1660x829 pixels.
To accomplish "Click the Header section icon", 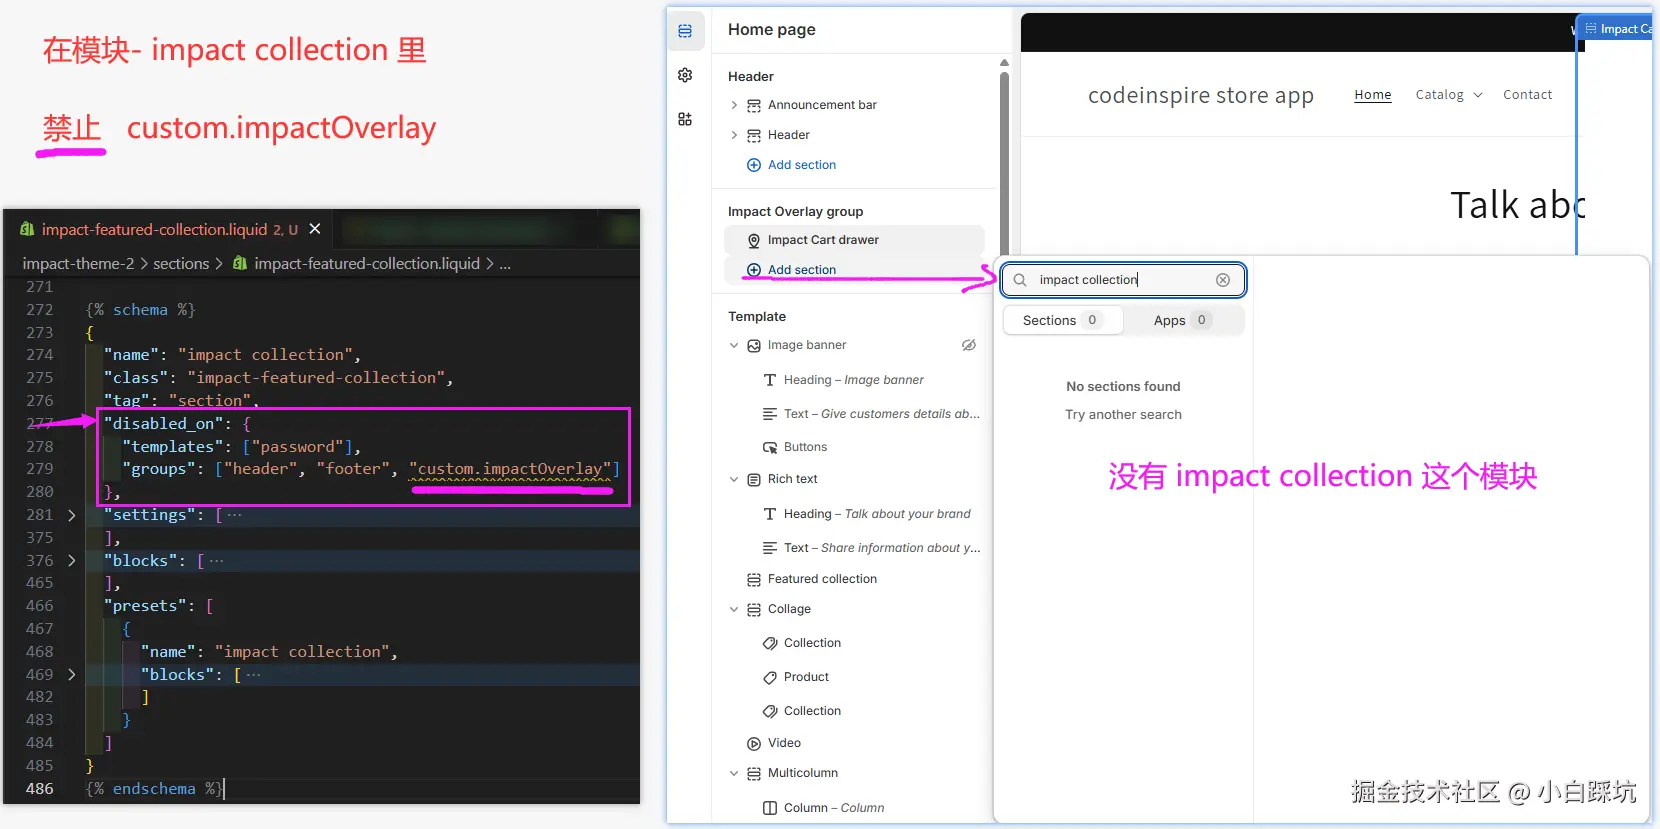I will pos(754,135).
